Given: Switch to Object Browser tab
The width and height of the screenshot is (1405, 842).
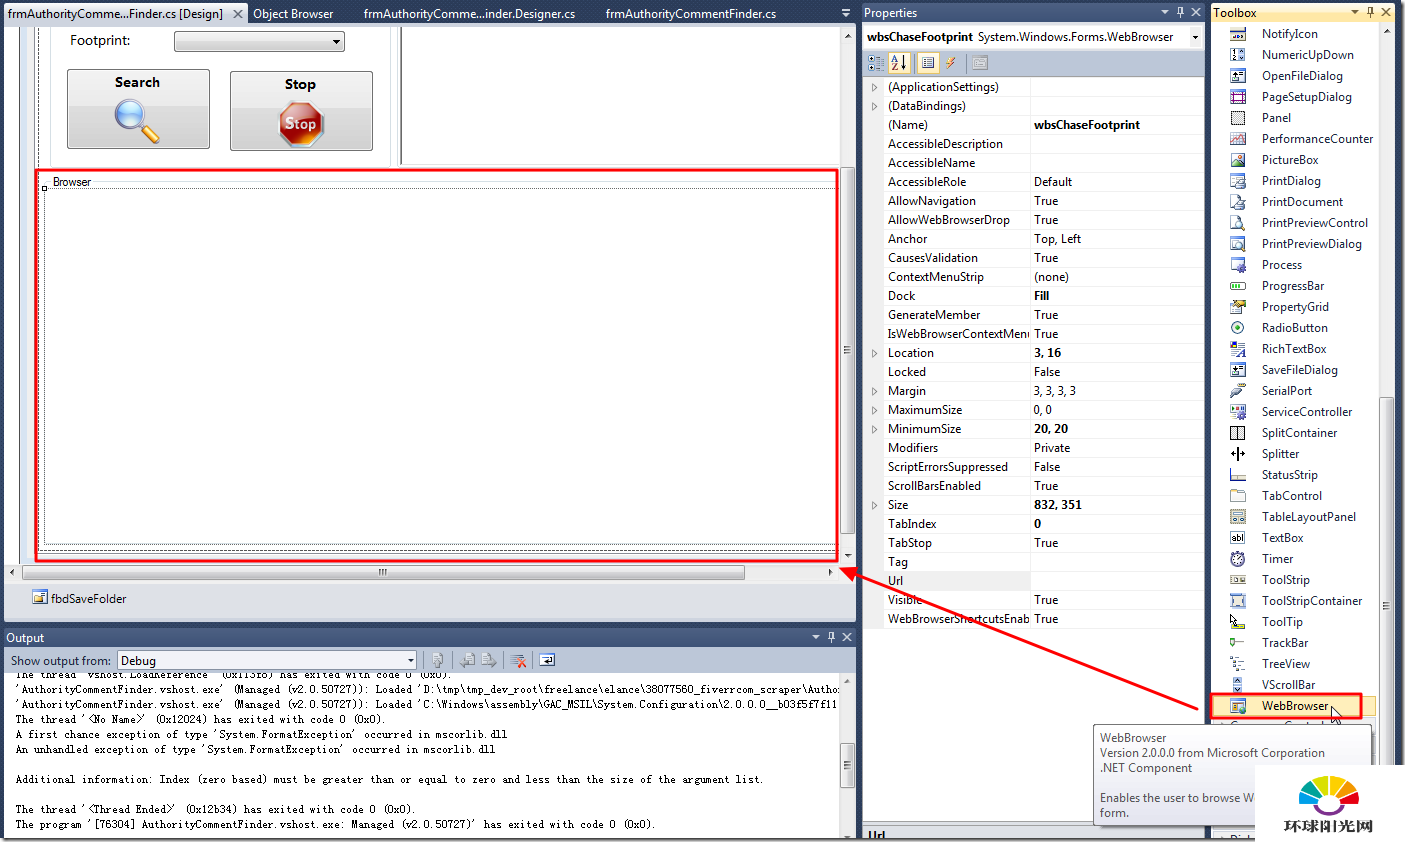Looking at the screenshot, I should (x=293, y=14).
